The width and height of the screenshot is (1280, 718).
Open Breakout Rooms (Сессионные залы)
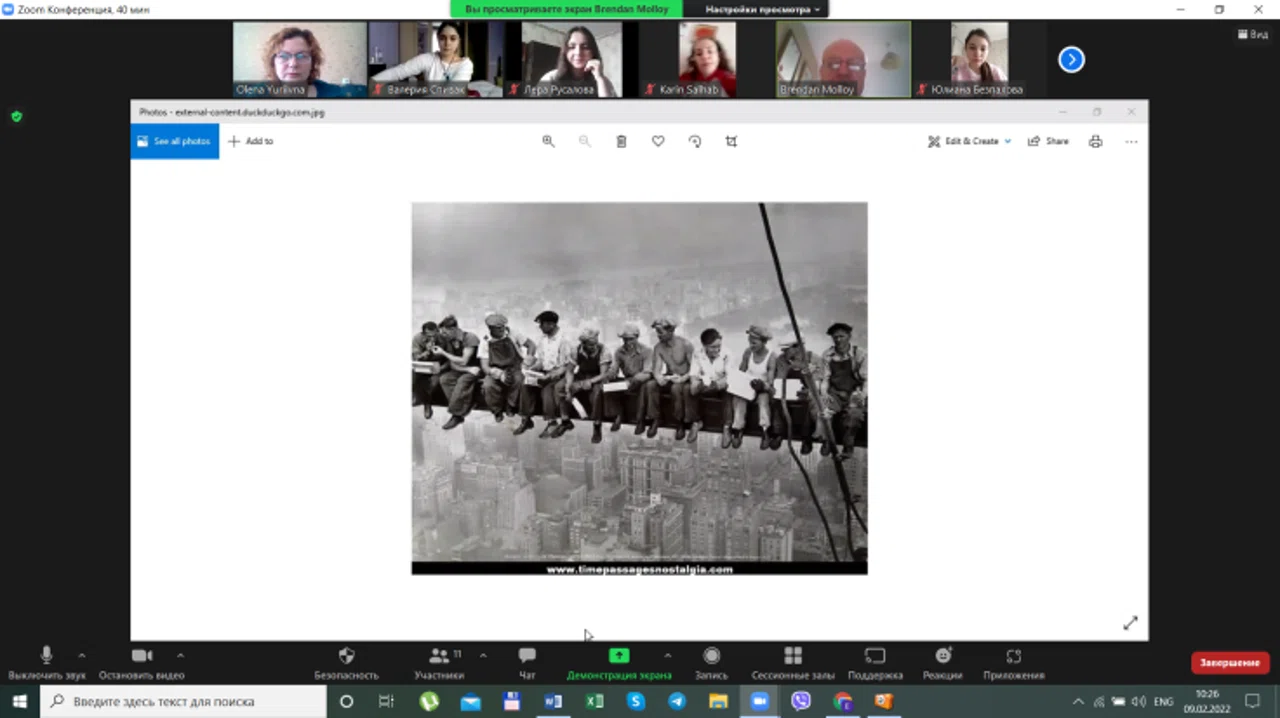(793, 662)
